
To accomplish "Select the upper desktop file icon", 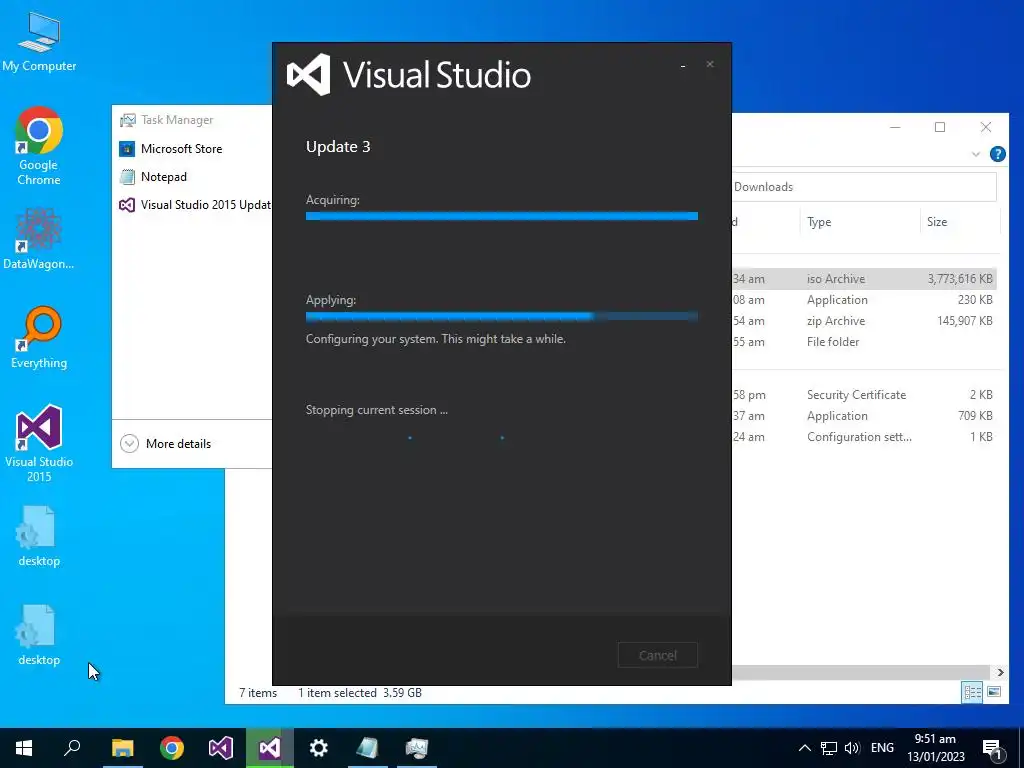I will (39, 536).
